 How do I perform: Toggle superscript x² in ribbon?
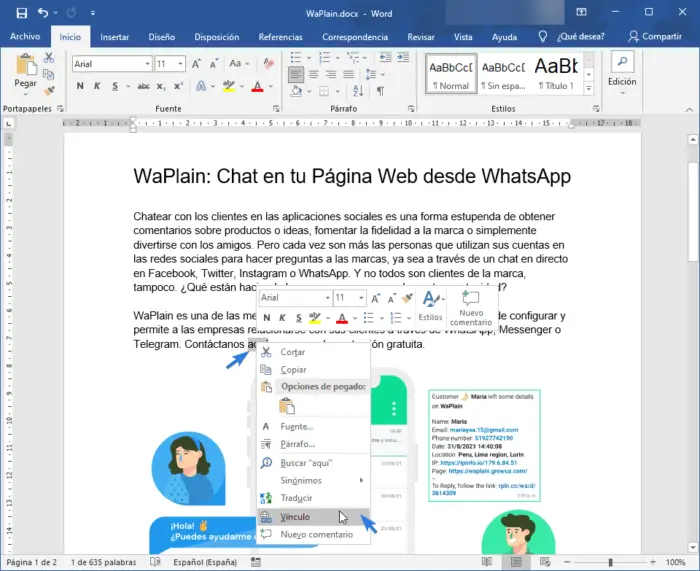(179, 86)
